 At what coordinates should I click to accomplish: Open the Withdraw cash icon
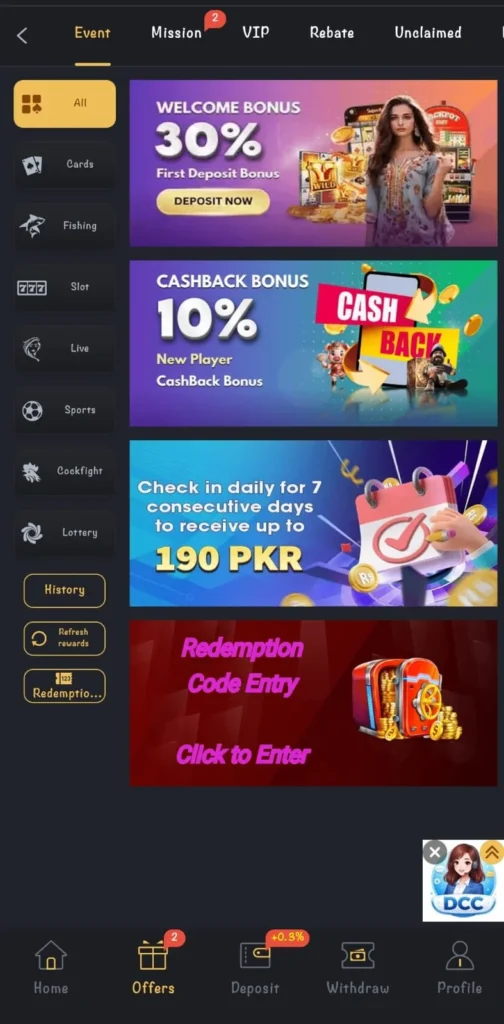point(358,955)
